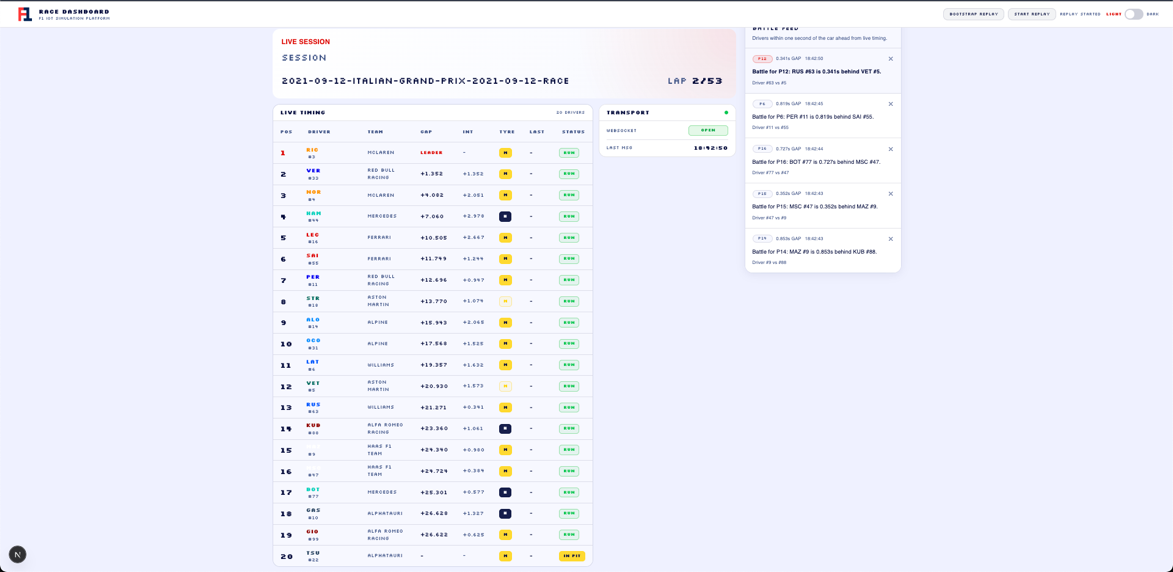Click the 20 drivers count label
The image size is (1173, 572).
[570, 113]
